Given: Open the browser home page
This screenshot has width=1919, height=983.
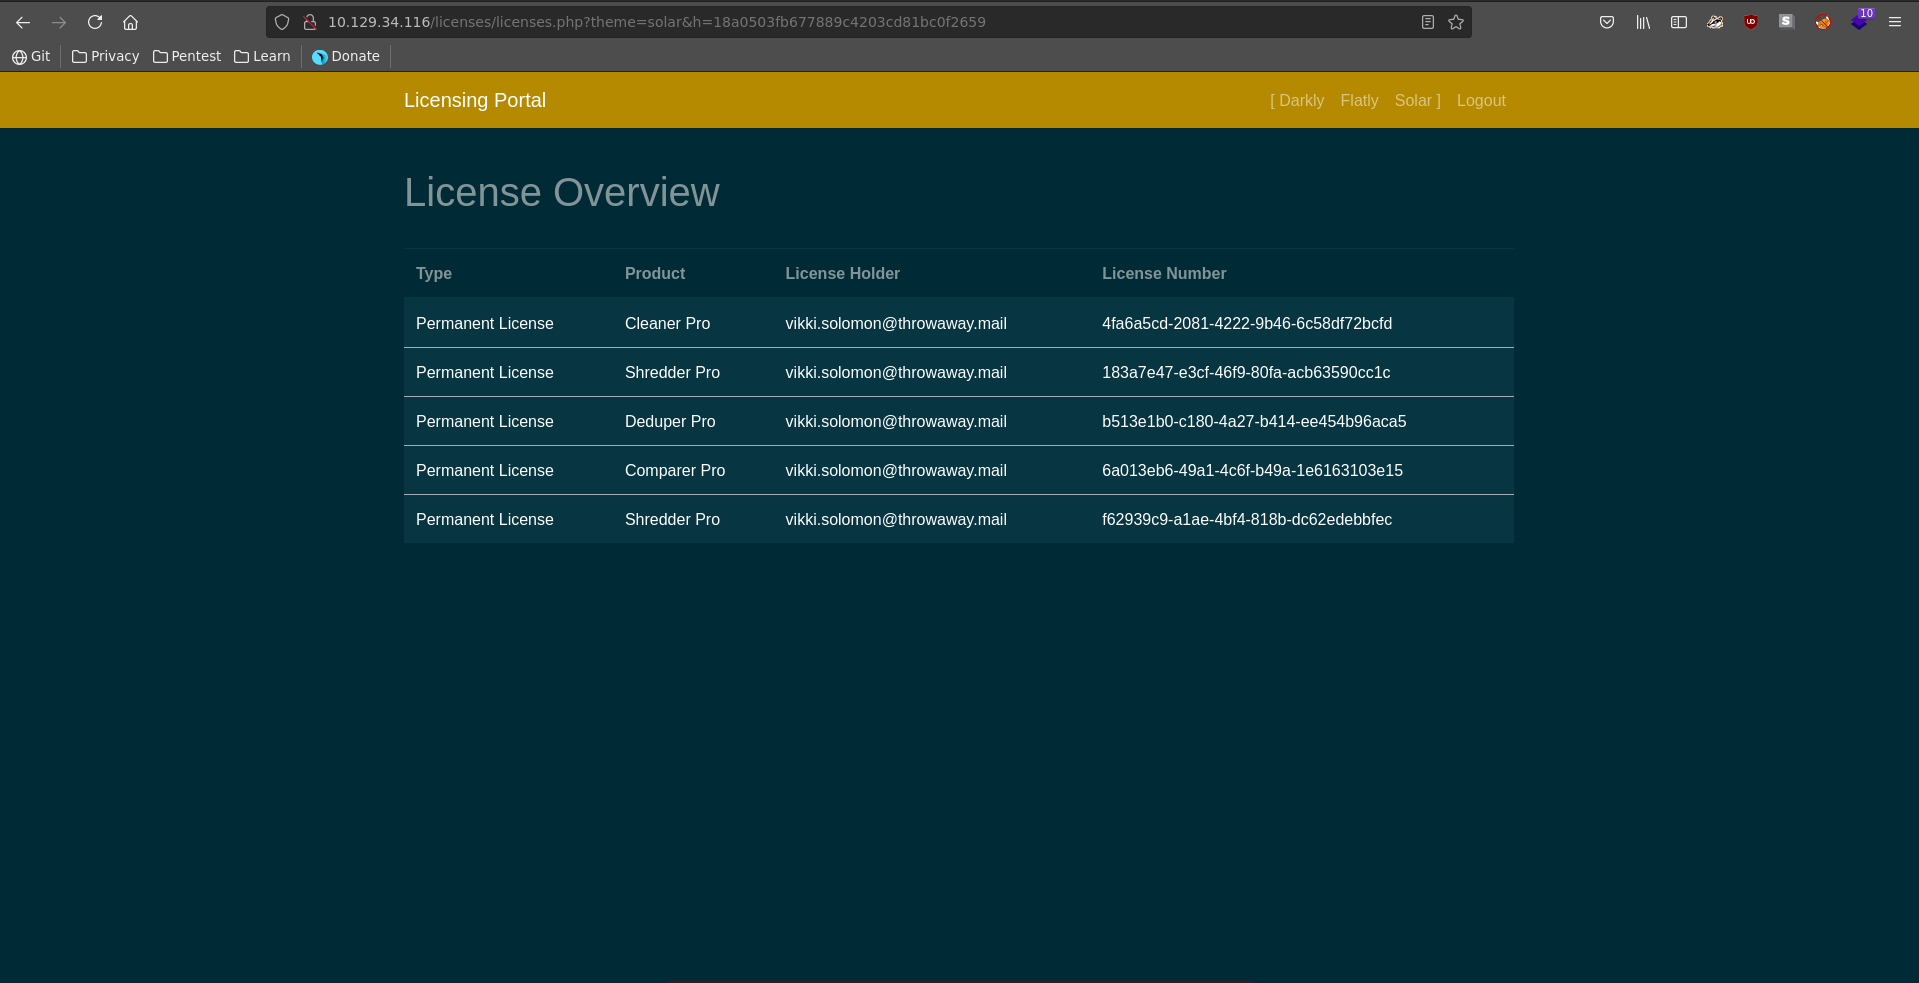Looking at the screenshot, I should coord(130,22).
